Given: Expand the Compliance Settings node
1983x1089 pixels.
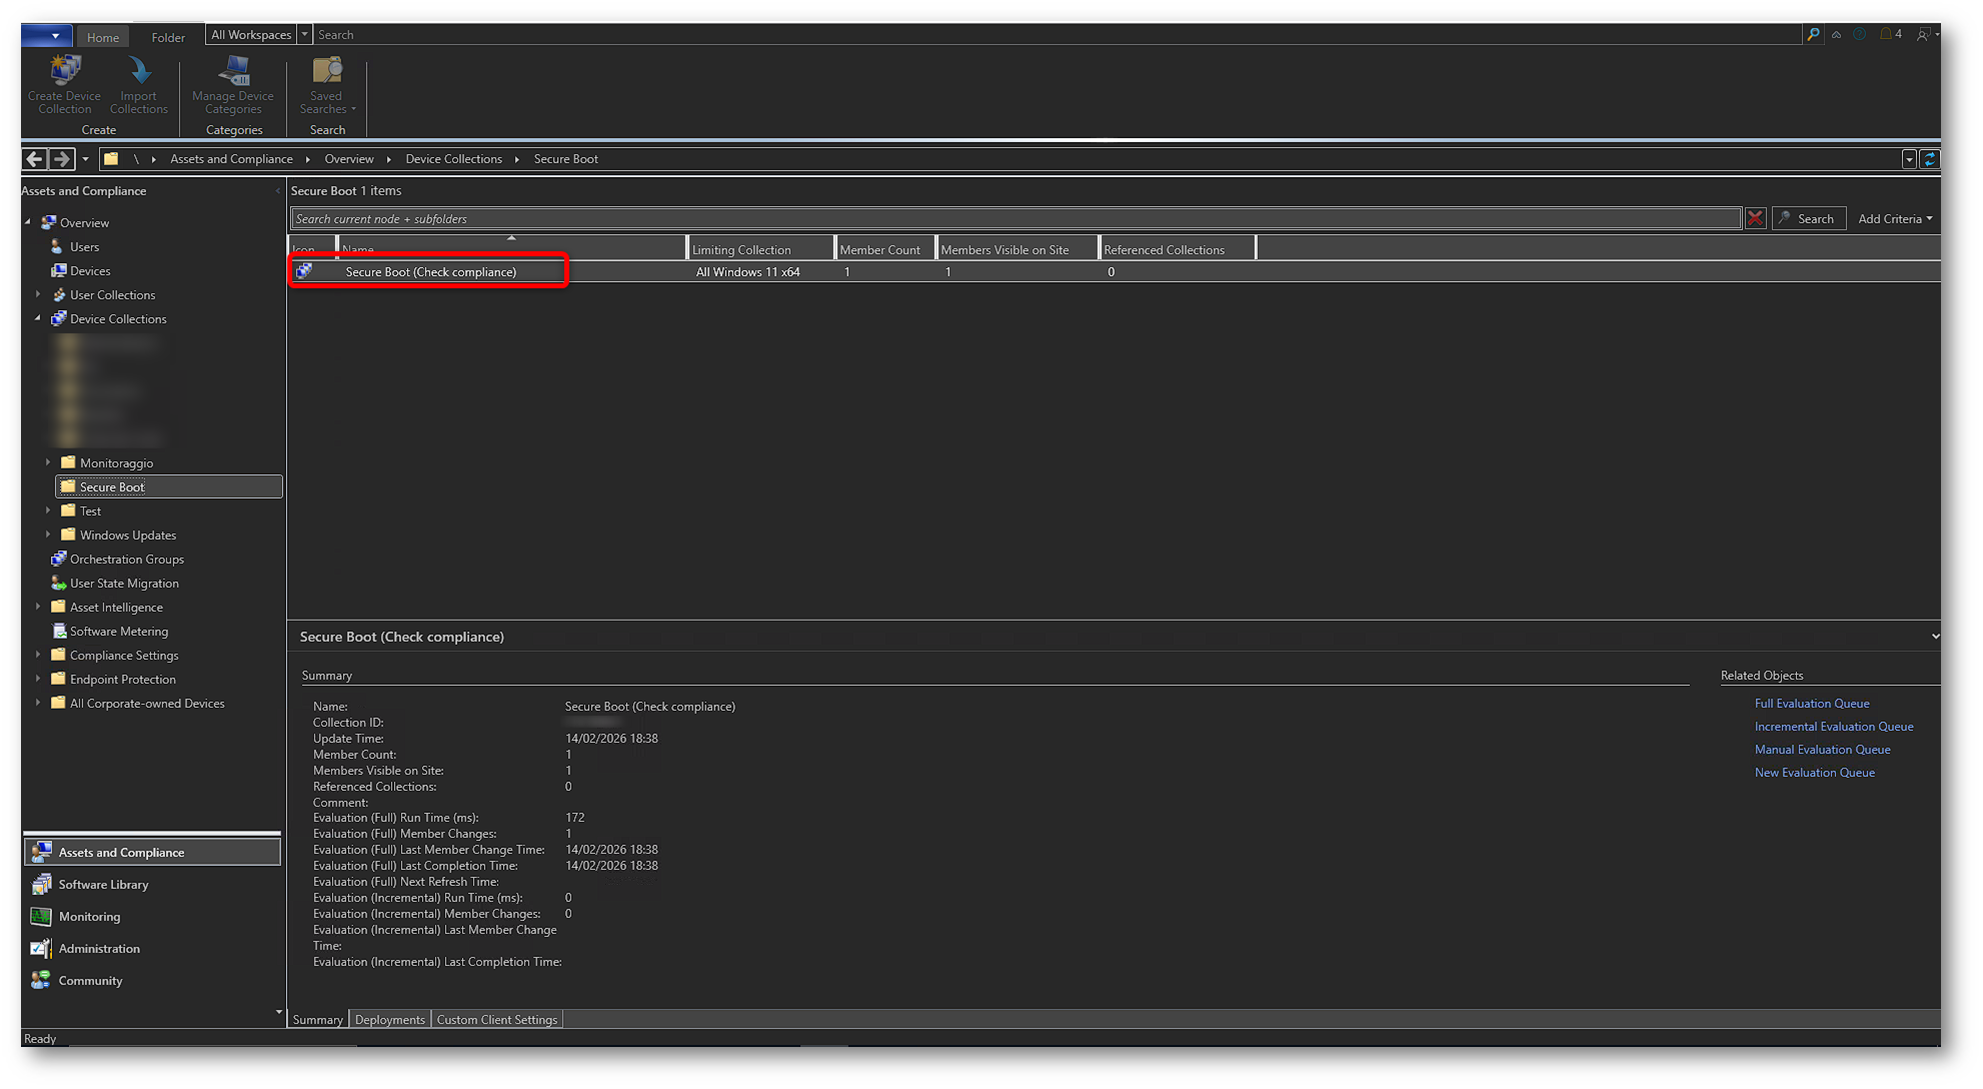Looking at the screenshot, I should (38, 655).
